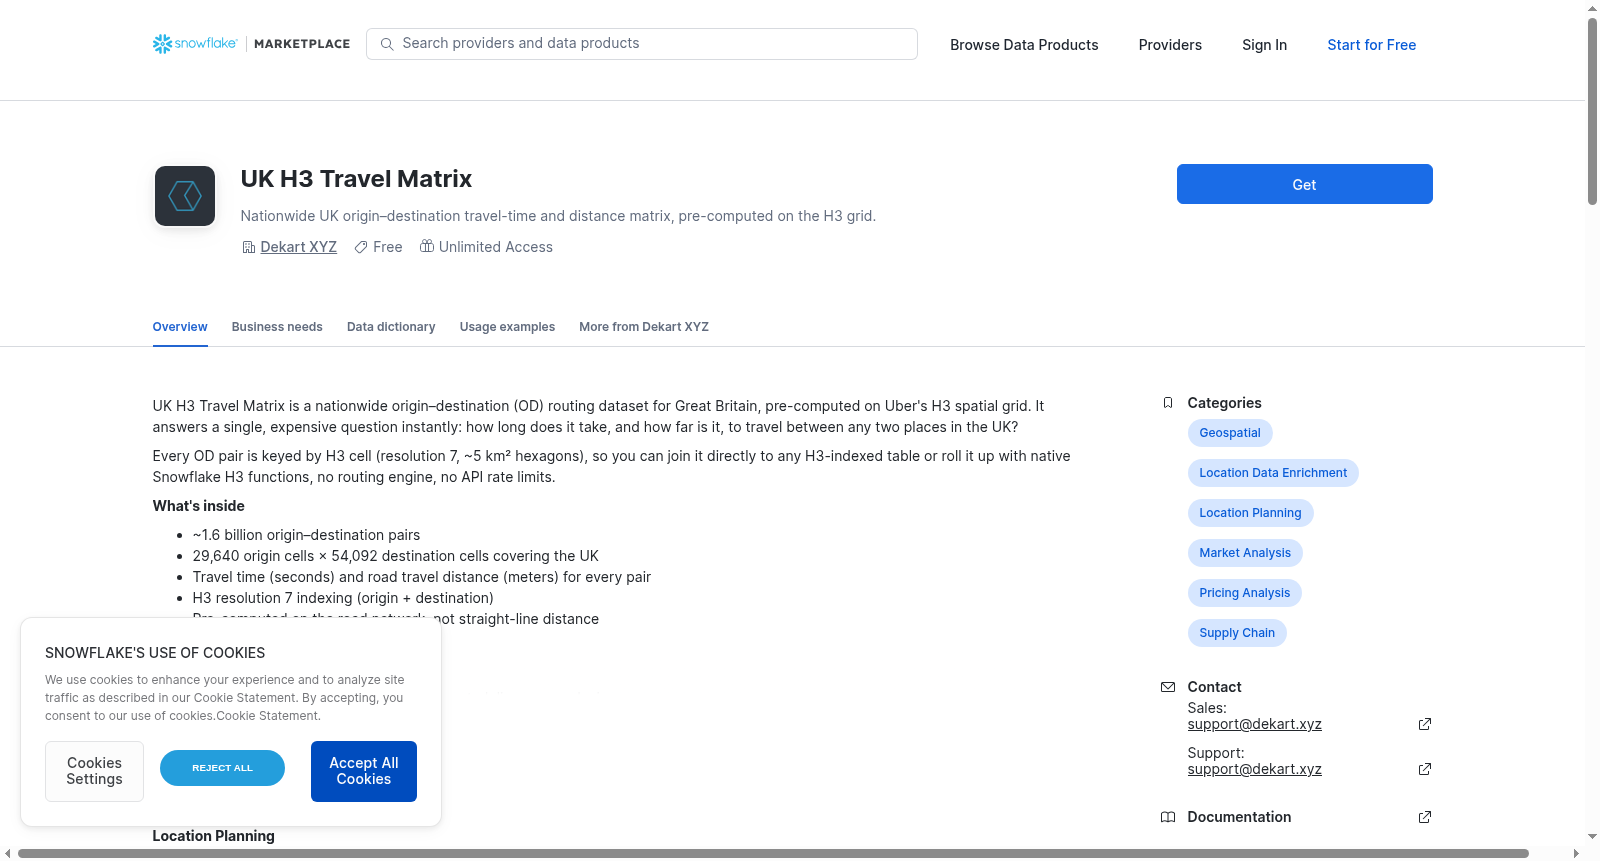
Task: Click the ~1.6 billion origin–destination pairs bullet
Action: tap(306, 535)
